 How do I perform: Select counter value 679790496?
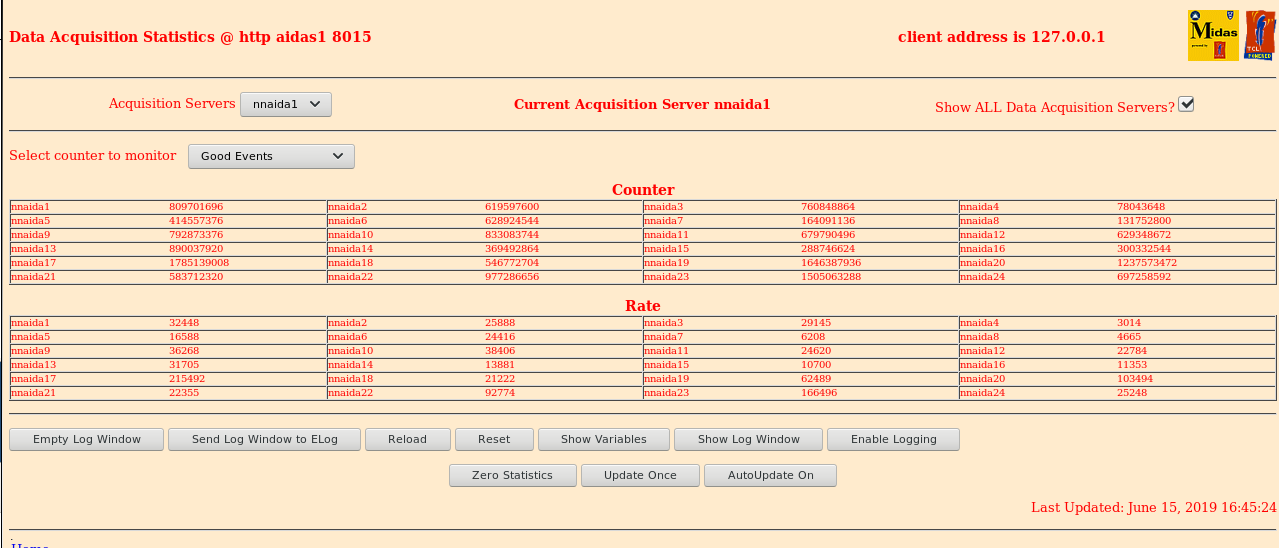[828, 235]
